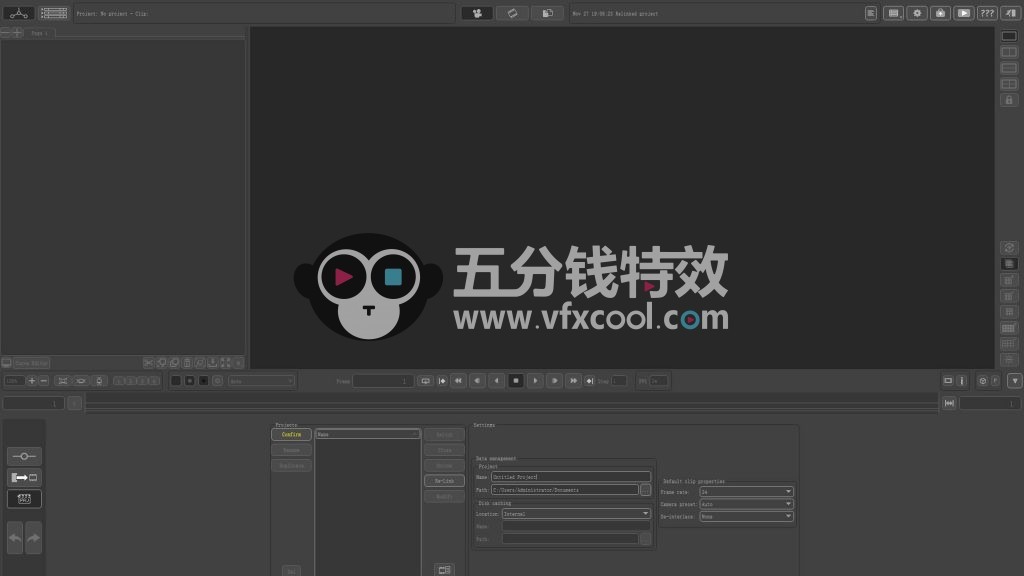Image resolution: width=1024 pixels, height=576 pixels.
Task: Click the middle top-center icon
Action: point(513,13)
